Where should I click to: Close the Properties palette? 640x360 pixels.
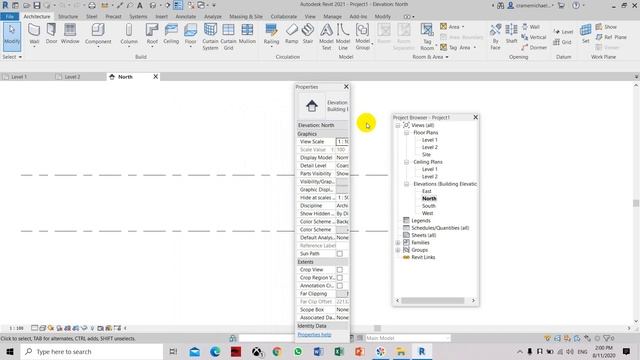(346, 87)
